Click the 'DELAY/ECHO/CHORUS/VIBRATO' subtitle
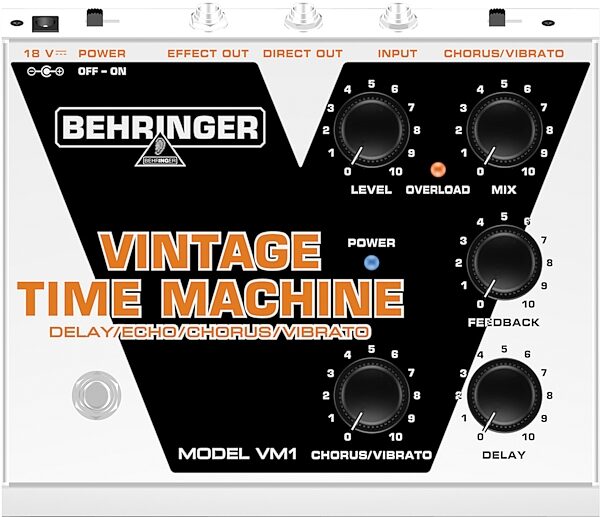Image resolution: width=600 pixels, height=517 pixels. tap(210, 332)
